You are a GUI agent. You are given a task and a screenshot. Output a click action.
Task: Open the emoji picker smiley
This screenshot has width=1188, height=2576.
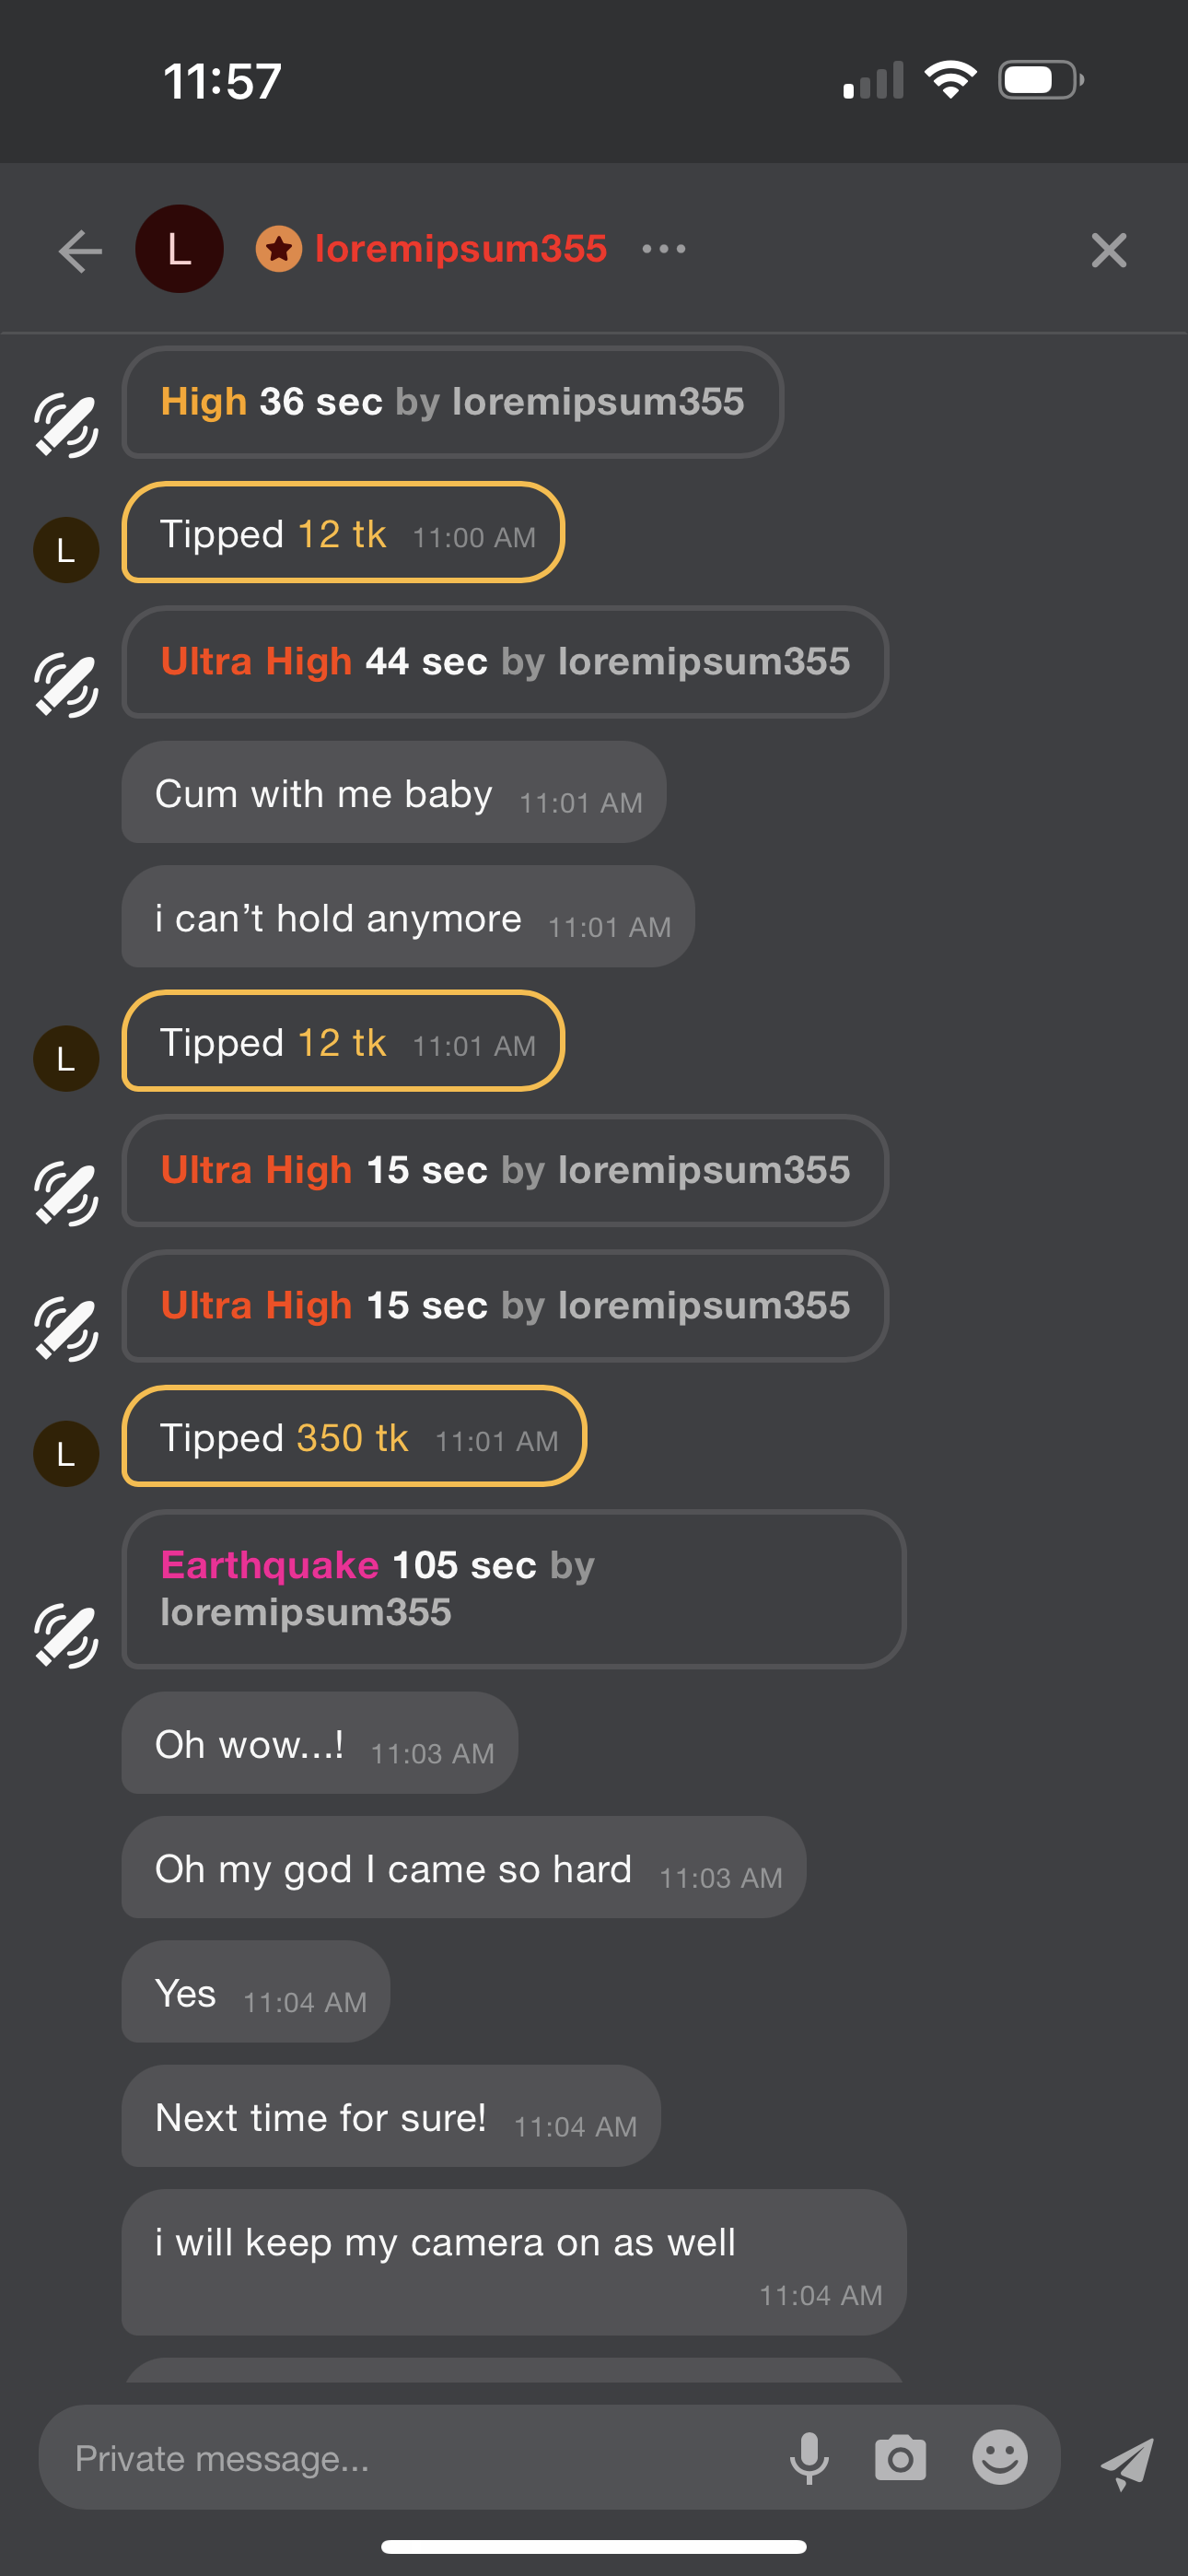999,2458
